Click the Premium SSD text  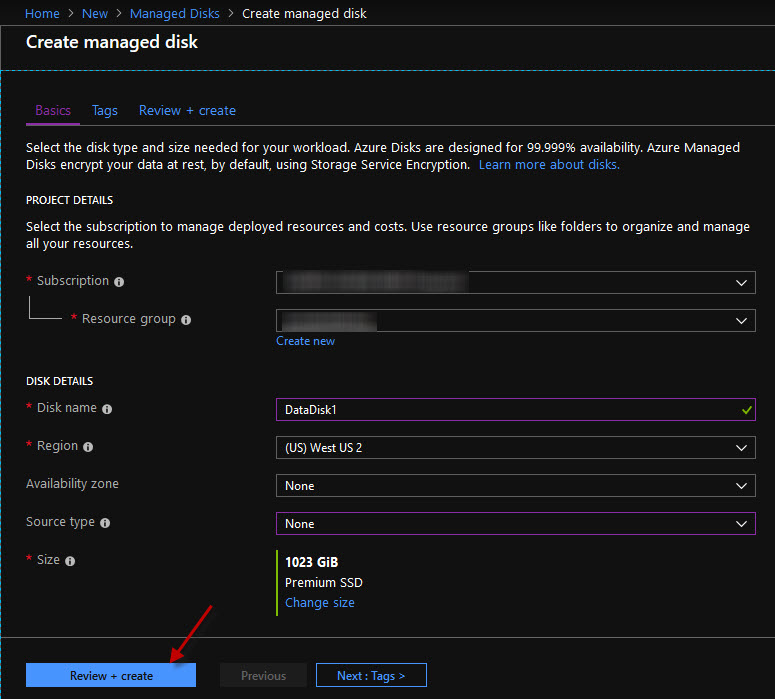324,582
